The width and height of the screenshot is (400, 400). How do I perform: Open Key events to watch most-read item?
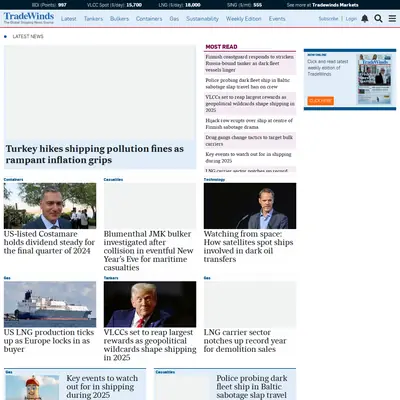[248, 157]
